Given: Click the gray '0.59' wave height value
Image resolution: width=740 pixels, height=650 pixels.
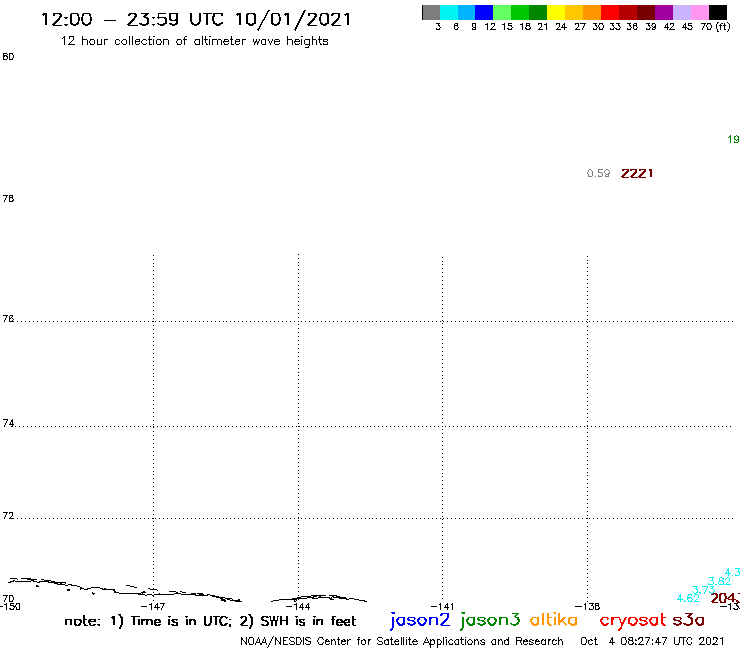Looking at the screenshot, I should tap(598, 173).
